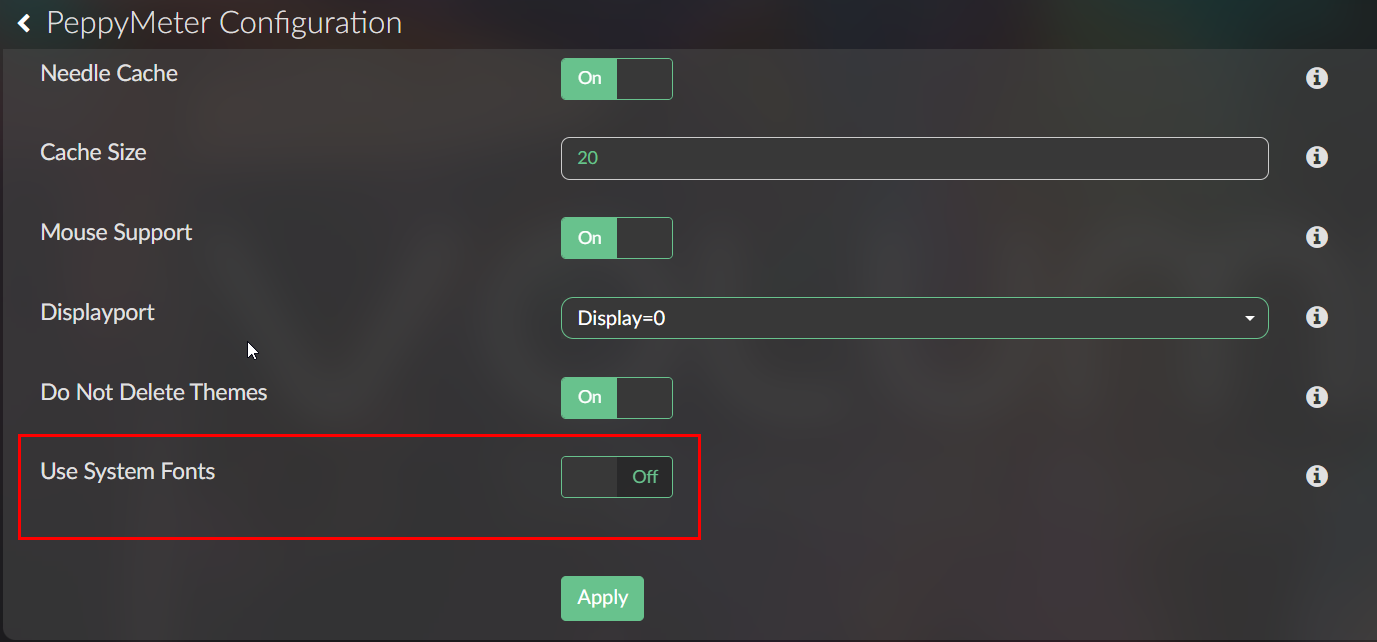The width and height of the screenshot is (1377, 642).
Task: Click the Displayport dropdown caret arrow
Action: tap(1249, 319)
